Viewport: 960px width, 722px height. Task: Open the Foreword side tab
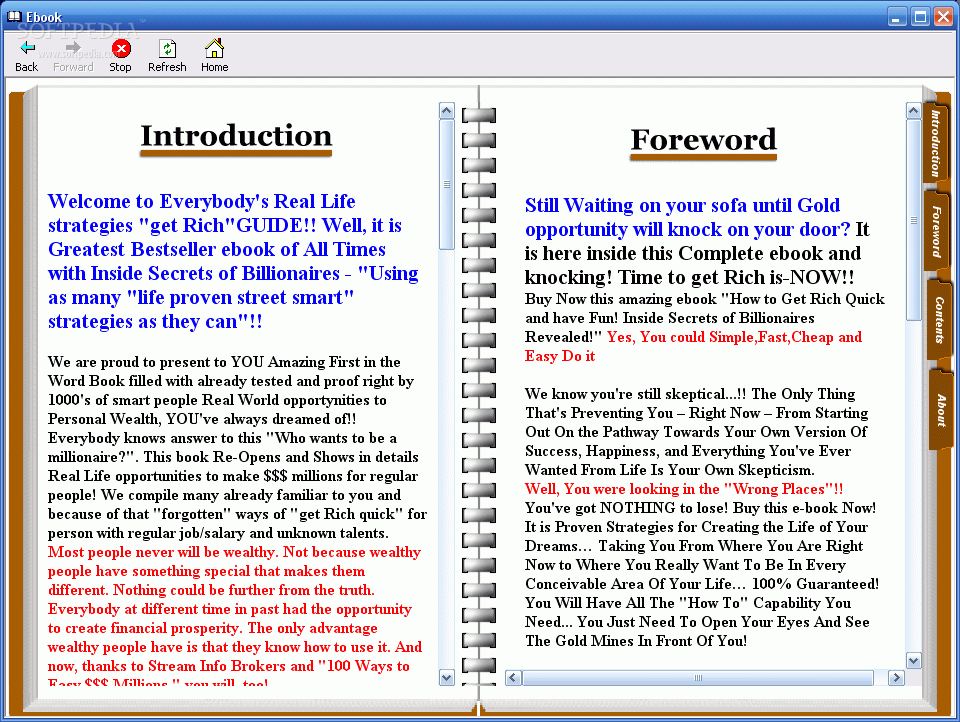pos(936,231)
